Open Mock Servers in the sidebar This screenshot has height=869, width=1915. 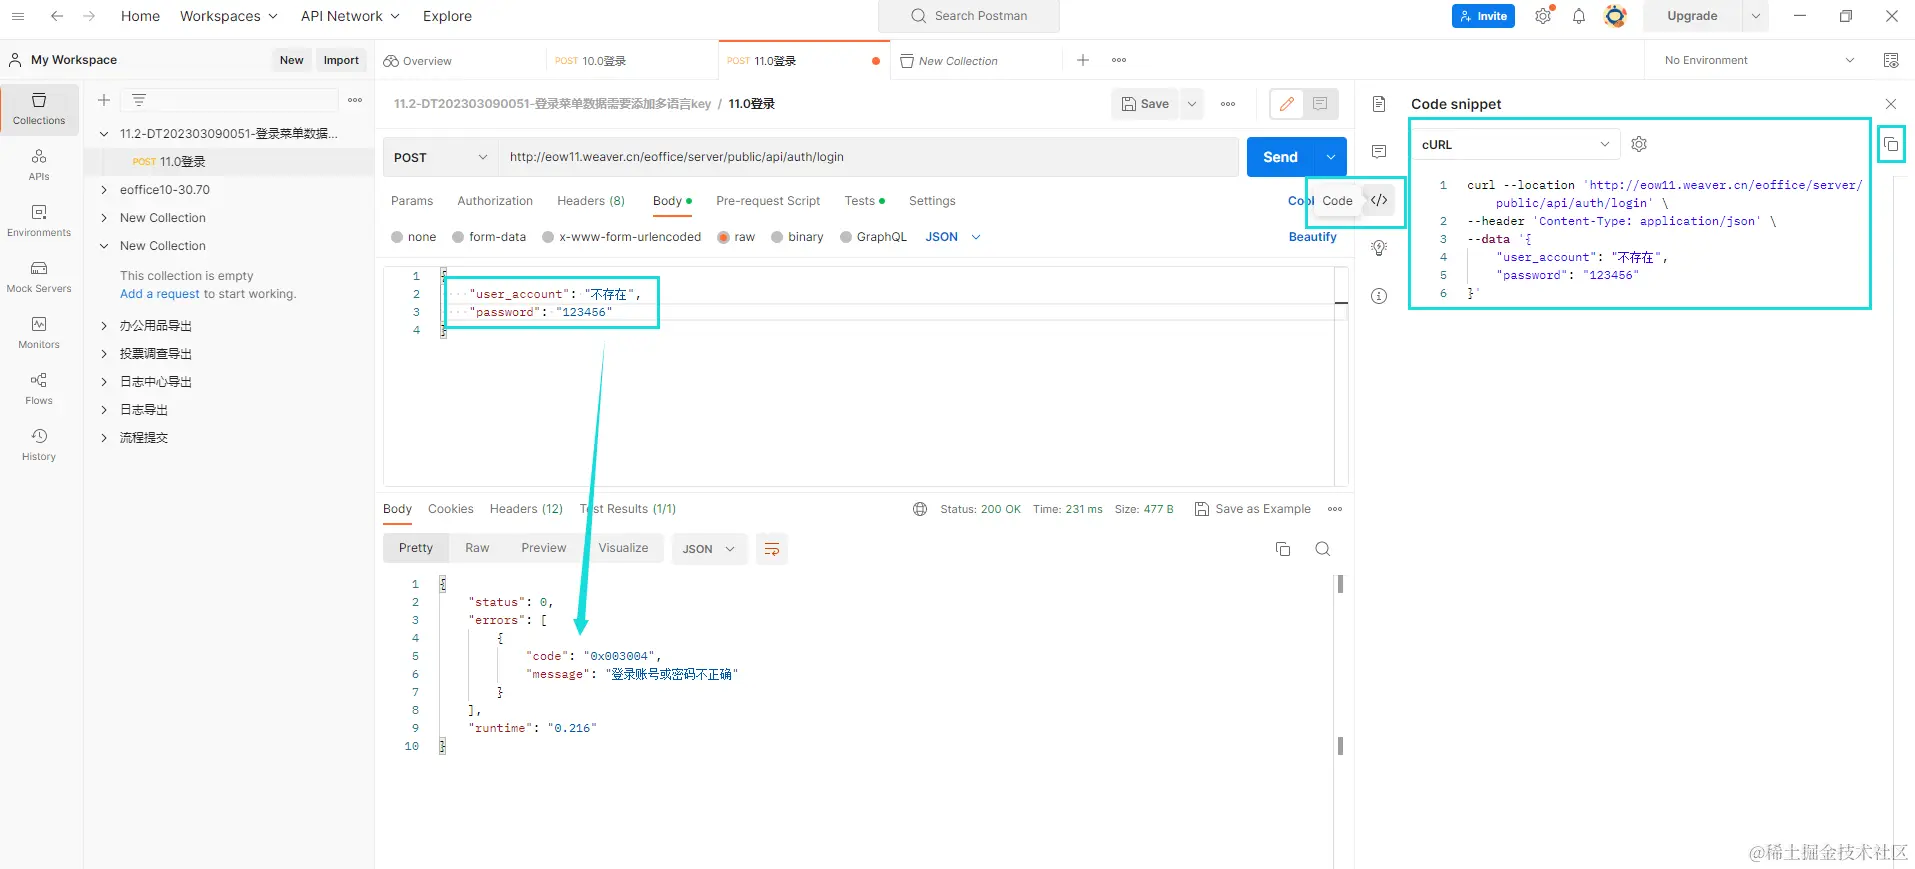click(x=39, y=277)
